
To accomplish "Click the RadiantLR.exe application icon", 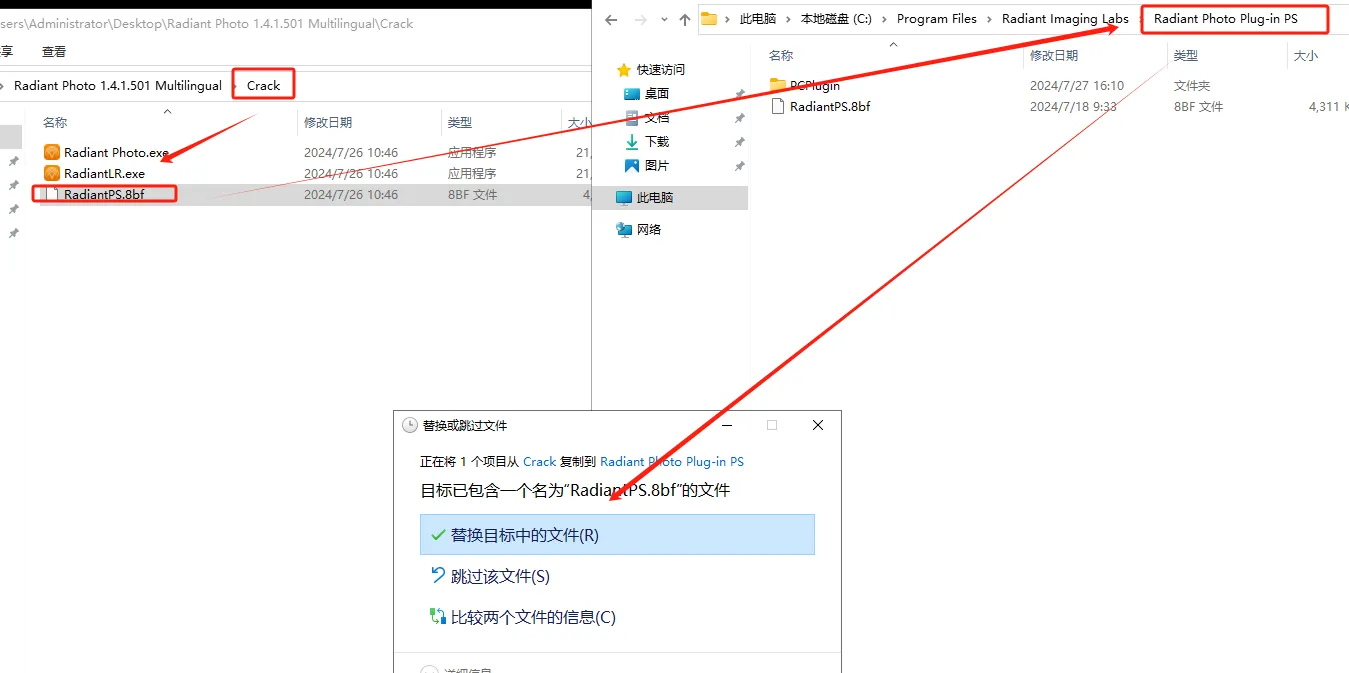I will coord(52,174).
